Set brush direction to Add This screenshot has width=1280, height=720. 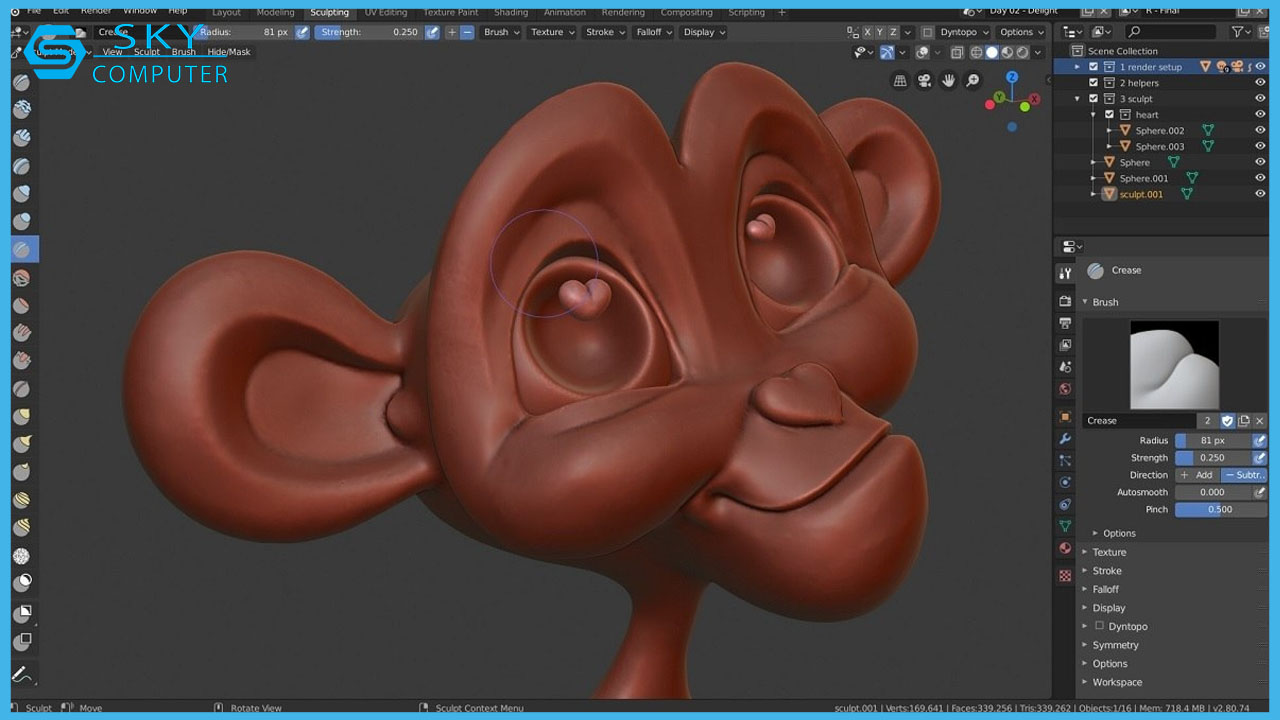(1196, 475)
